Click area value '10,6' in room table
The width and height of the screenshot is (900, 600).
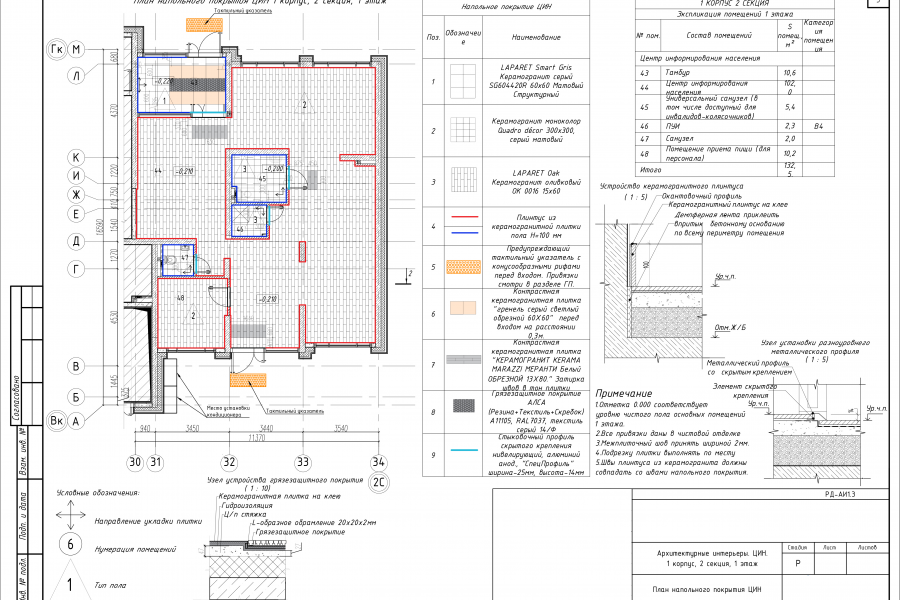coord(790,73)
